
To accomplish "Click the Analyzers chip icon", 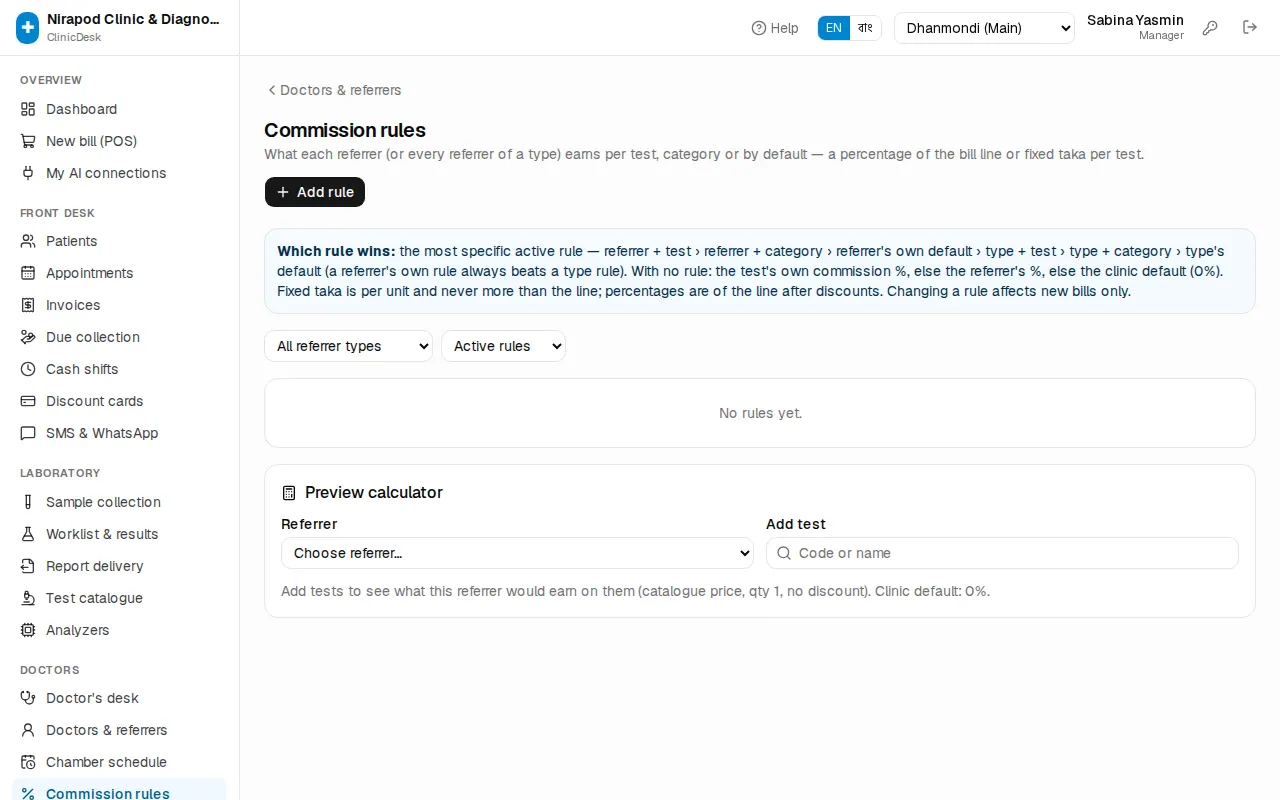I will click(28, 630).
